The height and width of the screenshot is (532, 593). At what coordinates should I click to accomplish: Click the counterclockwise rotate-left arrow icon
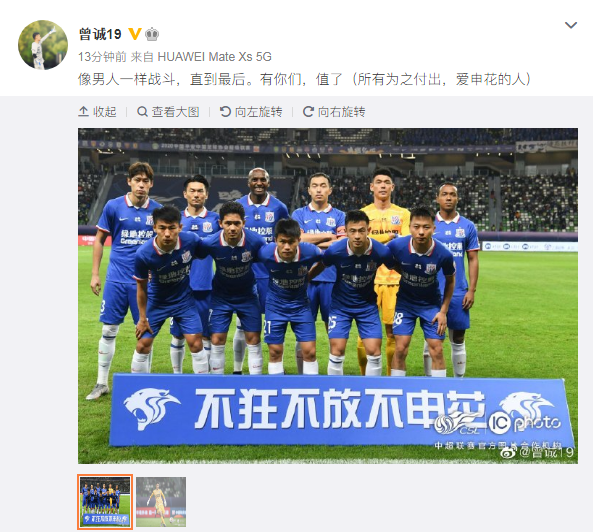[225, 112]
